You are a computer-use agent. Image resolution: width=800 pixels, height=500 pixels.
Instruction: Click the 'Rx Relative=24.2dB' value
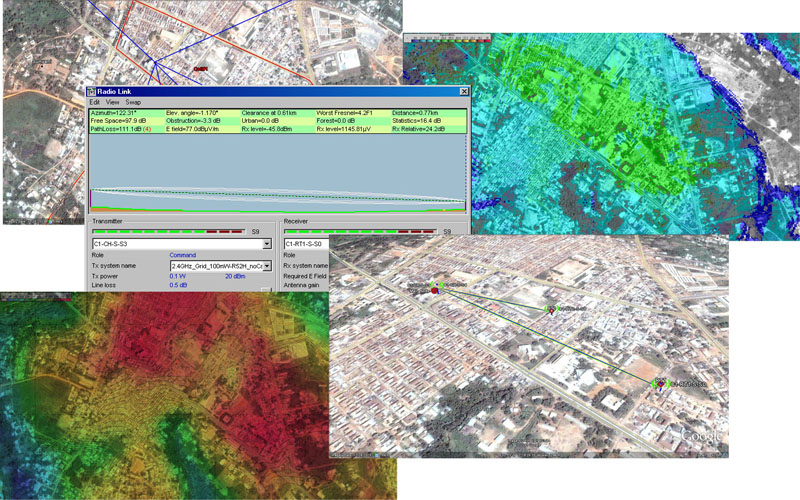click(x=418, y=129)
